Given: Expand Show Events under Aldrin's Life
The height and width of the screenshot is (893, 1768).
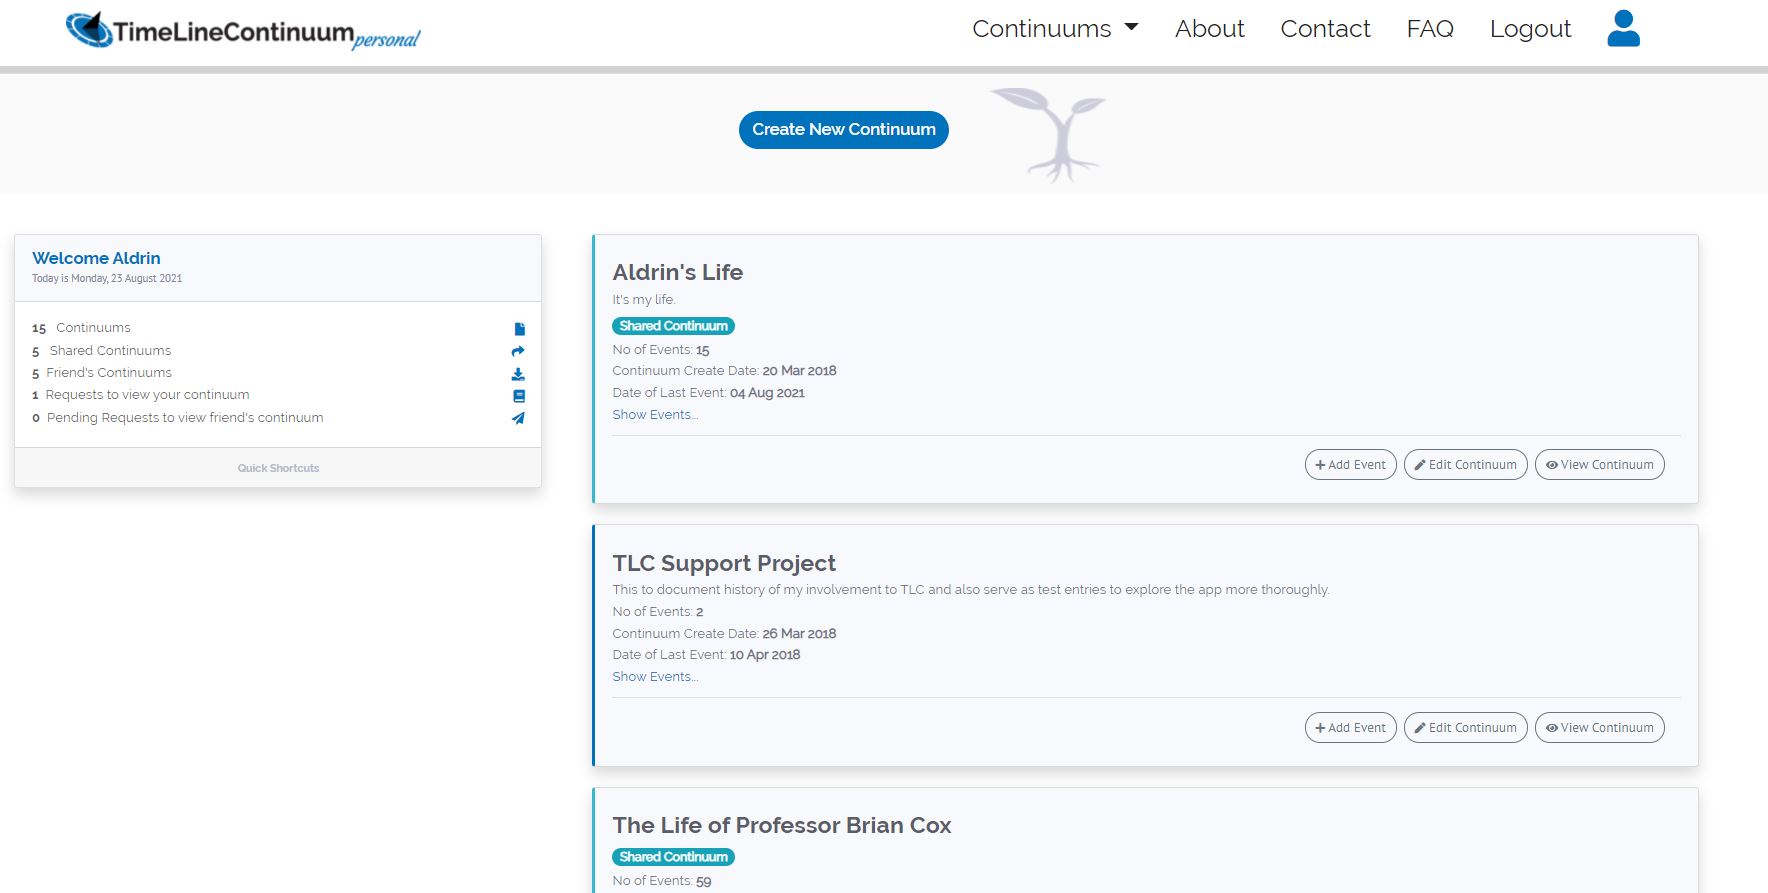Looking at the screenshot, I should point(655,415).
